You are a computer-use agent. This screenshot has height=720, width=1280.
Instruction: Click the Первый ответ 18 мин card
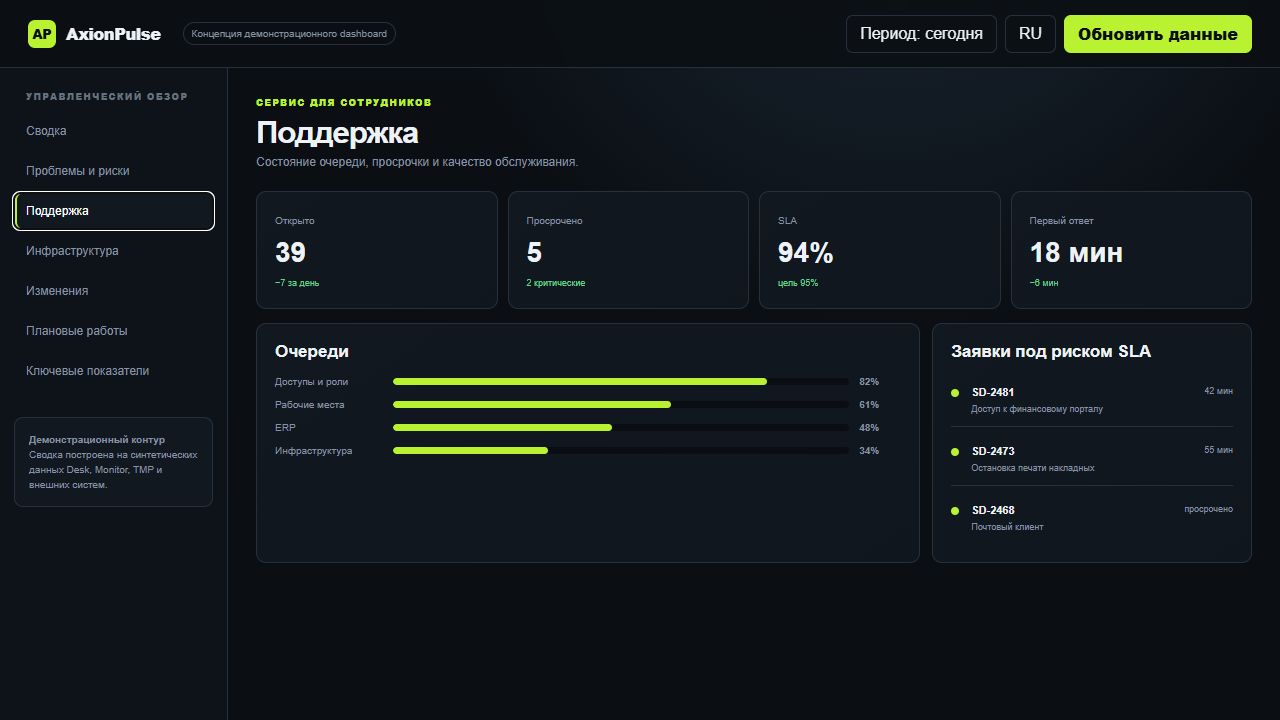pyautogui.click(x=1131, y=250)
